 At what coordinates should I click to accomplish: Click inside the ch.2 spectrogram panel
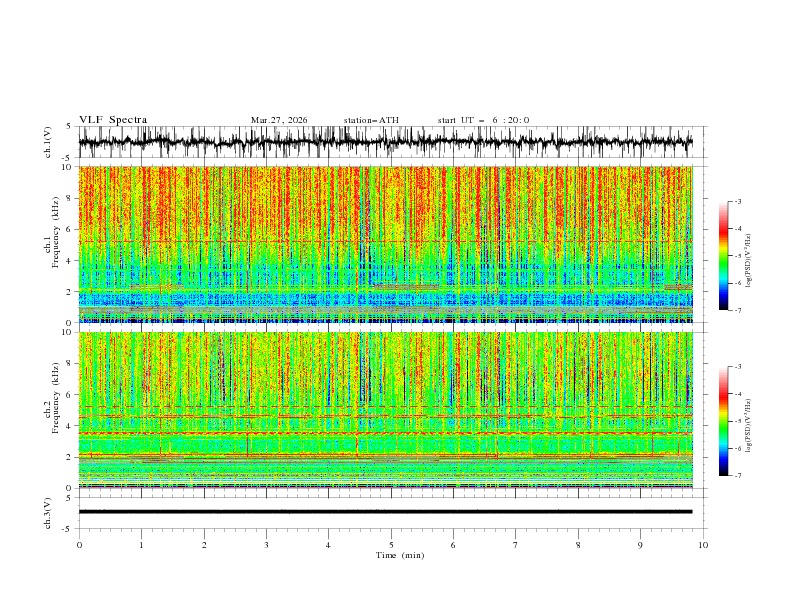(x=385, y=410)
